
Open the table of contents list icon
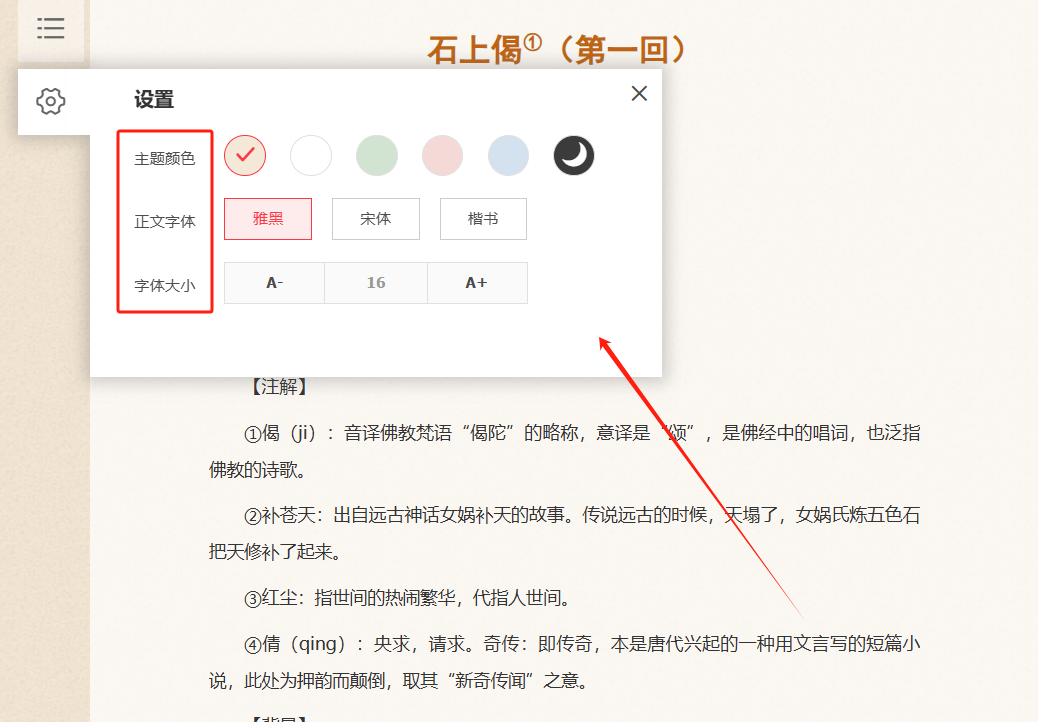(50, 28)
